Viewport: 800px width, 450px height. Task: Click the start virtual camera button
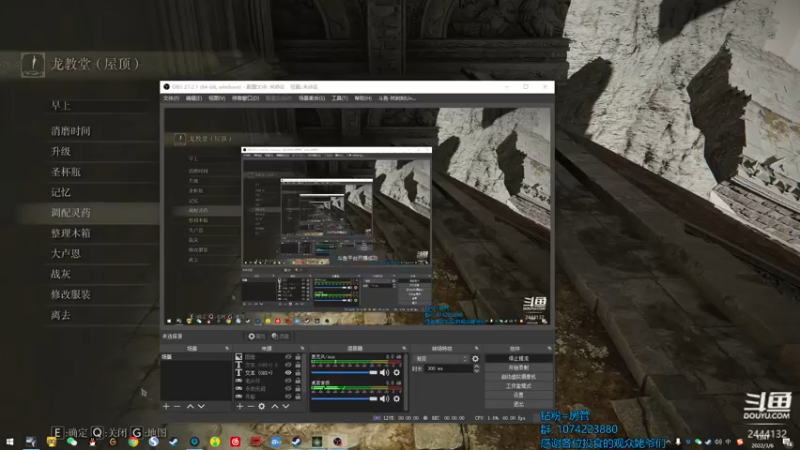click(x=518, y=377)
